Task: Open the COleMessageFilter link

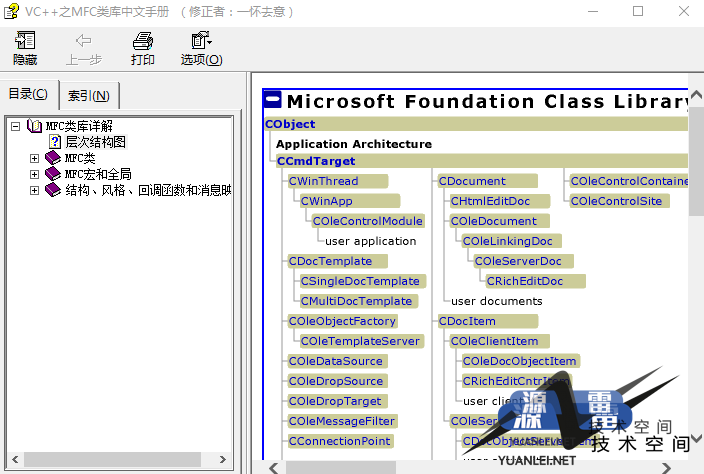Action: pos(342,421)
